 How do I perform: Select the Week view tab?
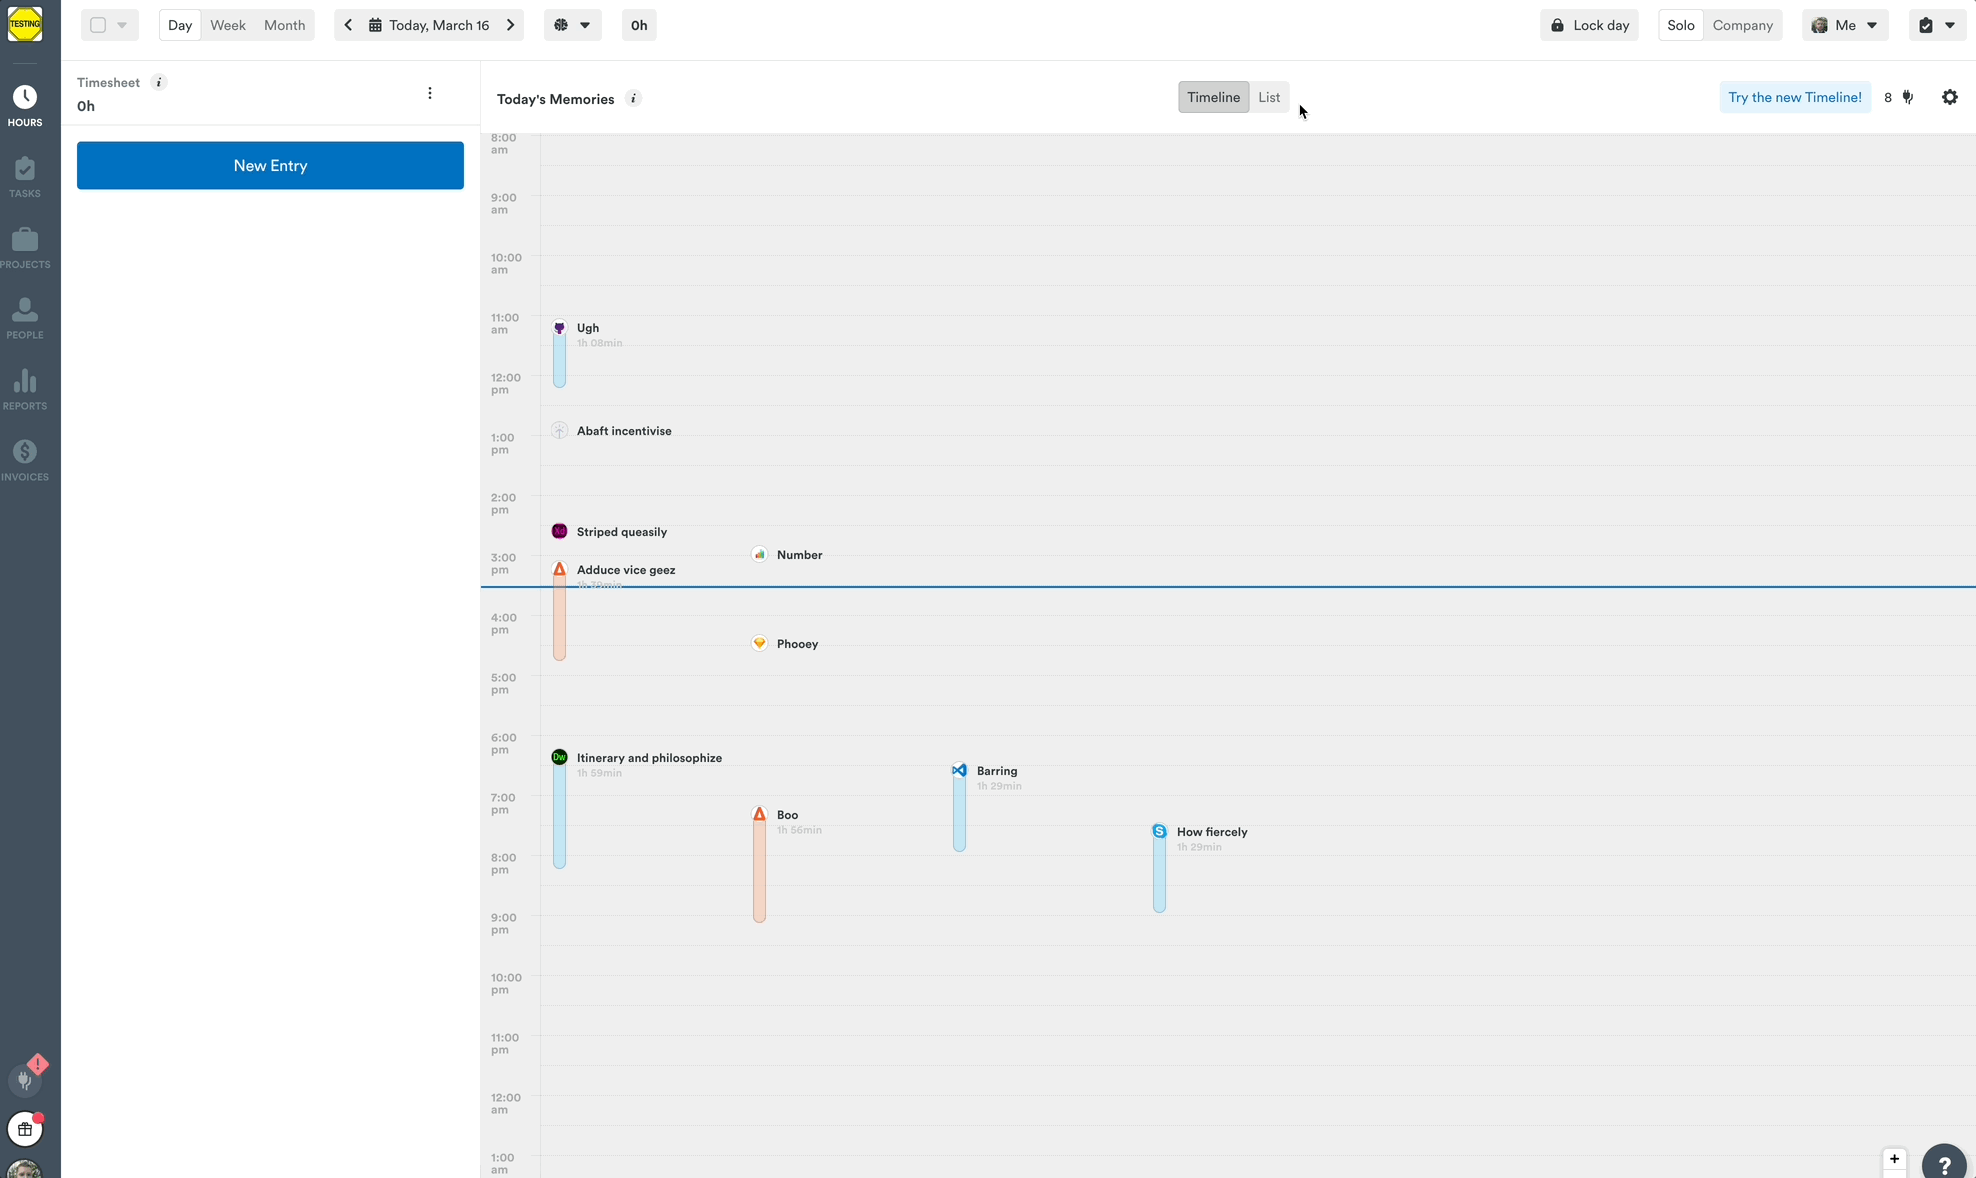228,25
